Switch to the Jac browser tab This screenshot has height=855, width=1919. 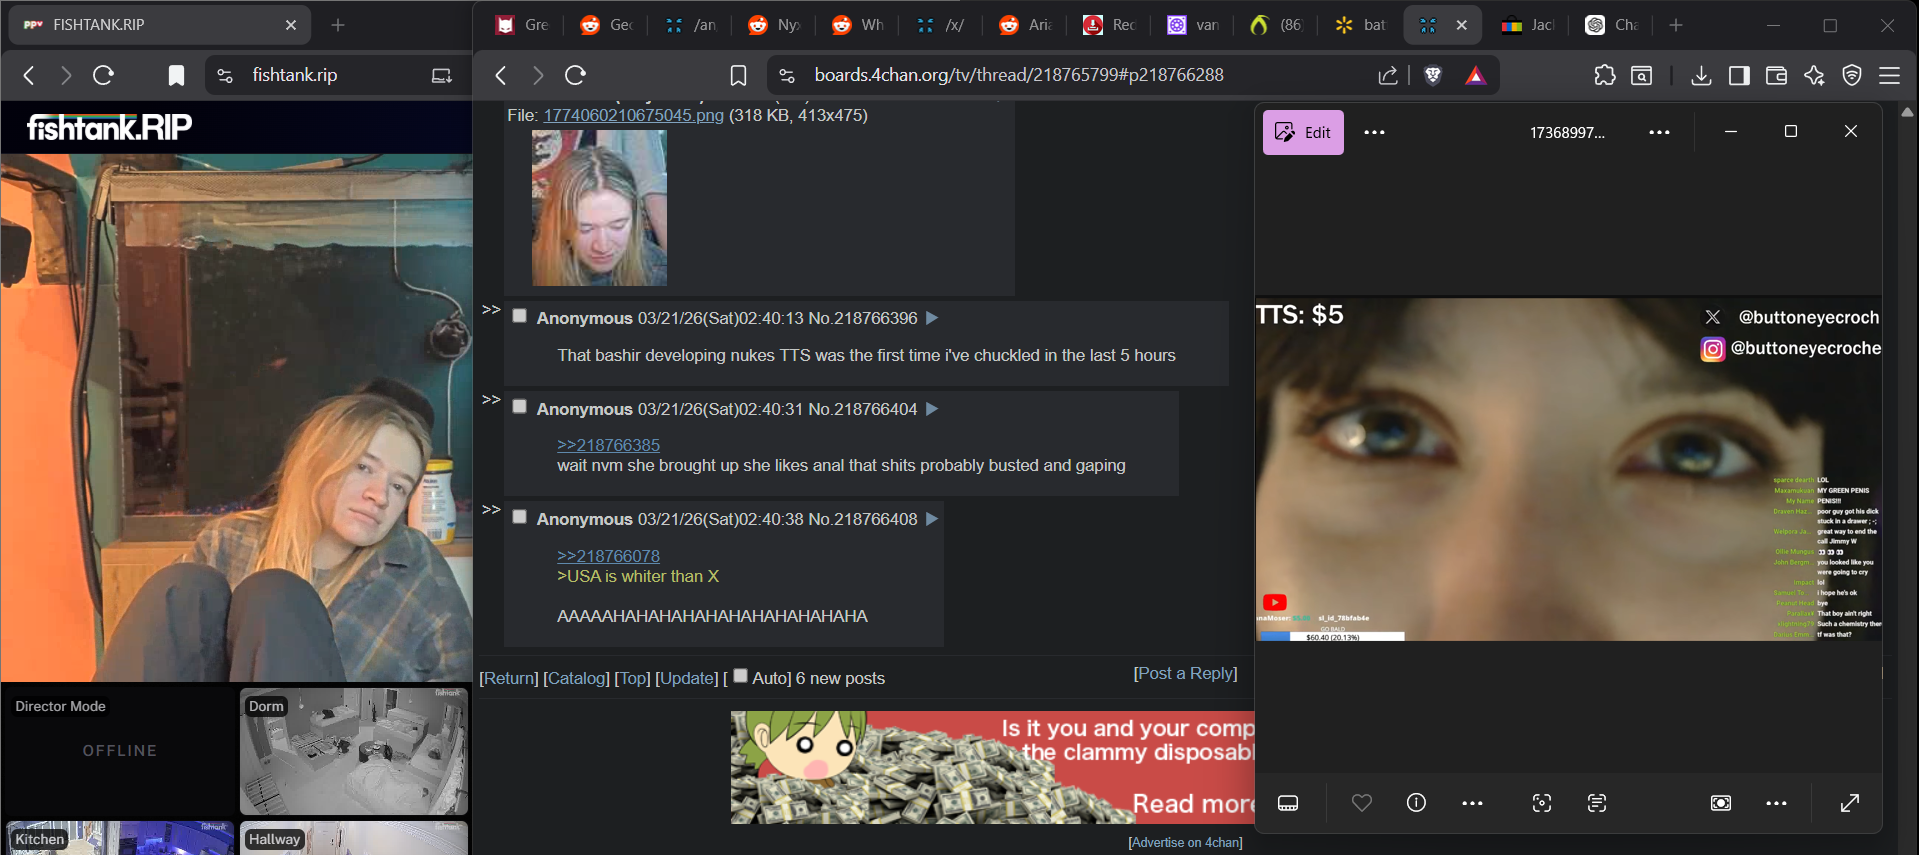tap(1528, 25)
